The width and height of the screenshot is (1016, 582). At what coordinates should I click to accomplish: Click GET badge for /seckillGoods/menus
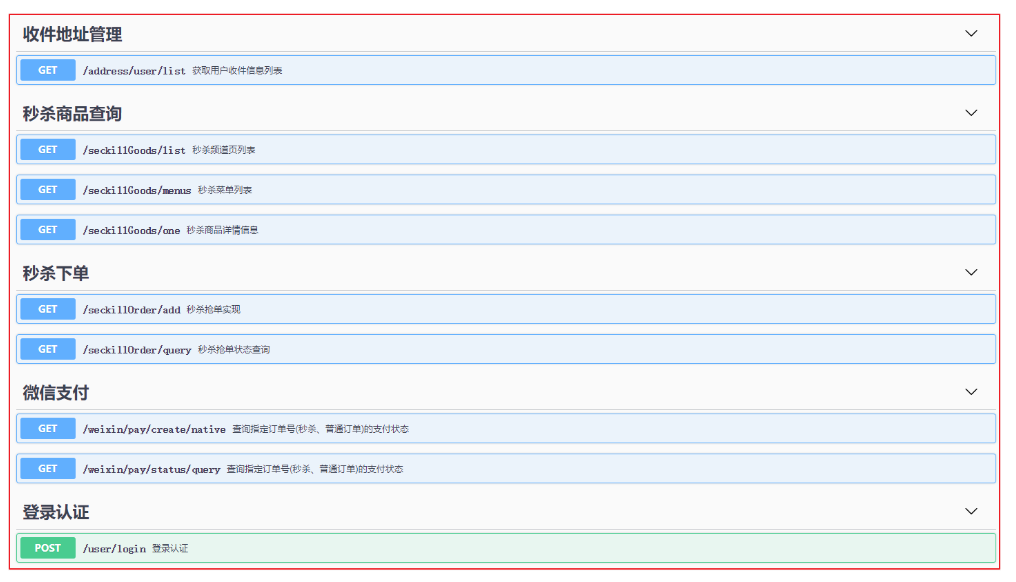coord(48,190)
